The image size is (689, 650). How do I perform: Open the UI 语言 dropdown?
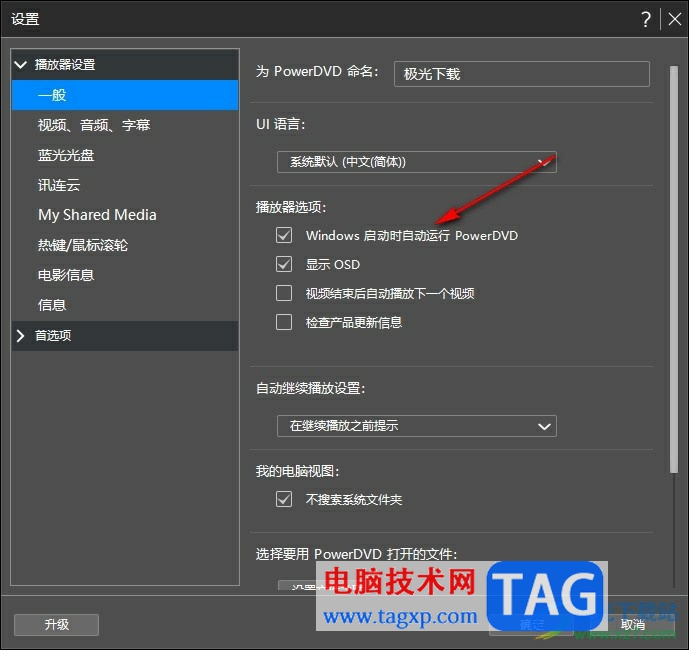[417, 162]
